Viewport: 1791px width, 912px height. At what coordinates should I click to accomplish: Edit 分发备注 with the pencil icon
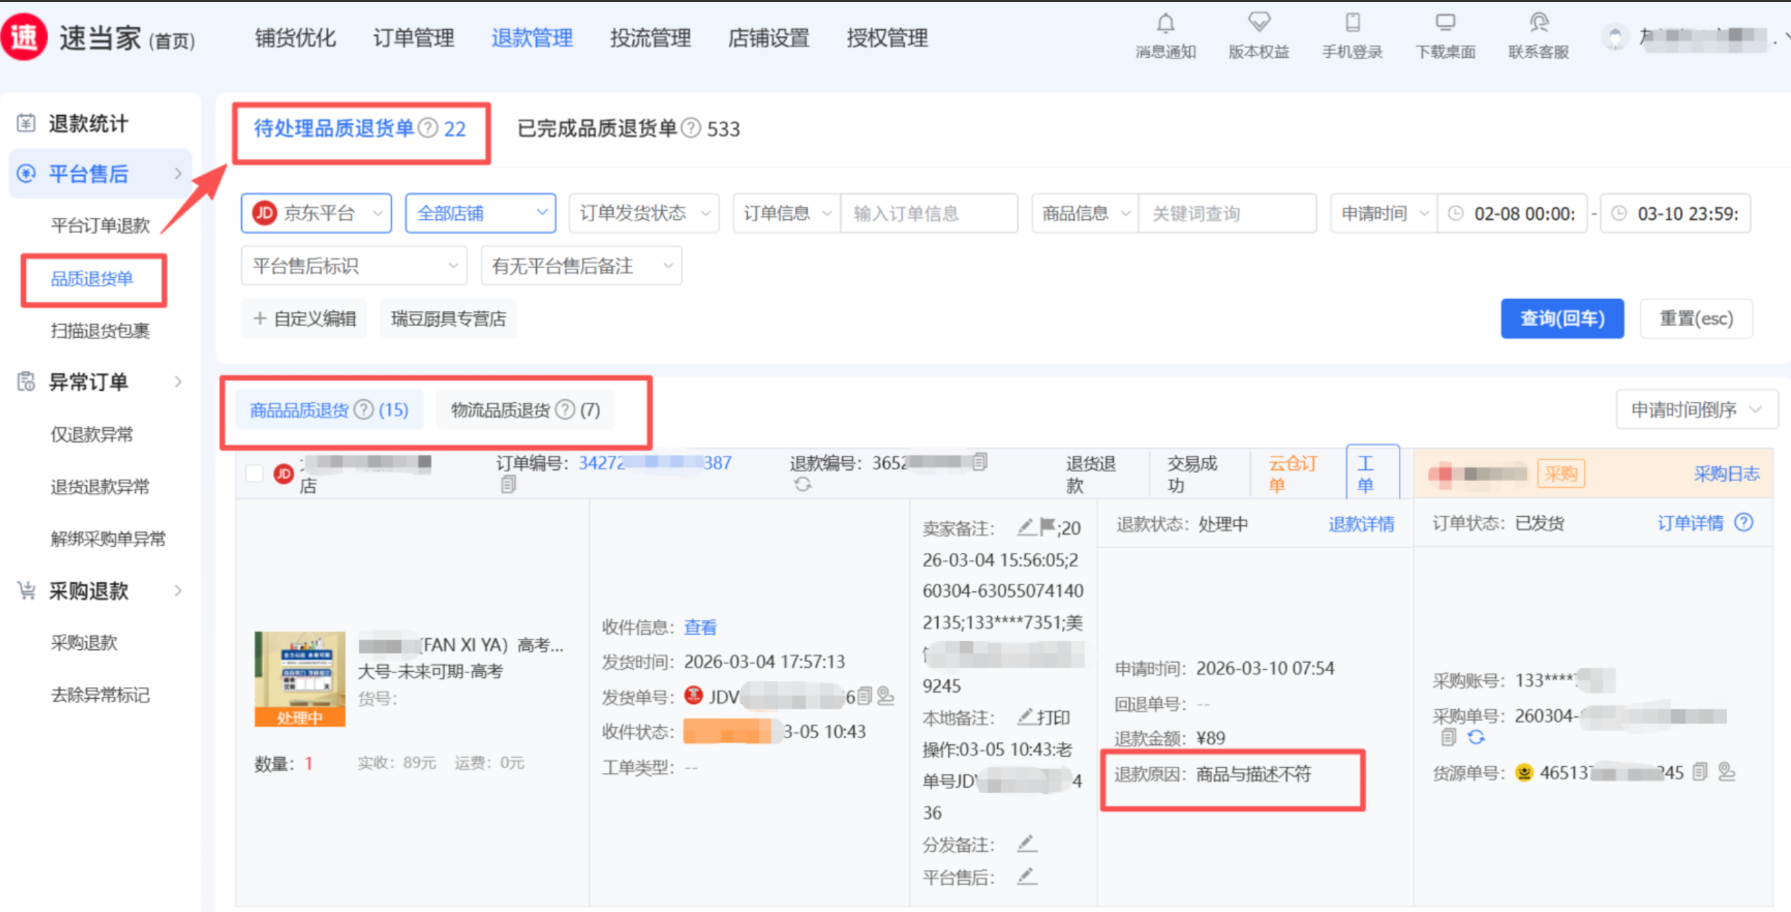1027,844
